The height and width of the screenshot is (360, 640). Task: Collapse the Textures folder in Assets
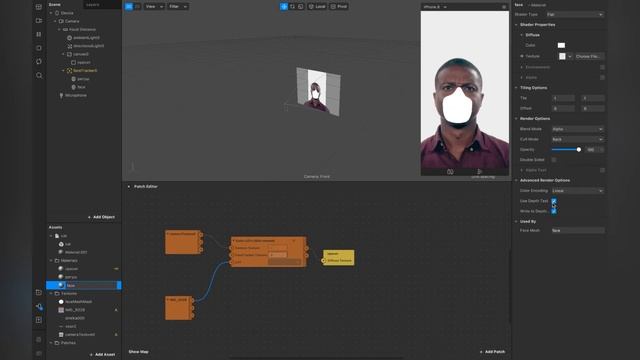click(x=51, y=293)
